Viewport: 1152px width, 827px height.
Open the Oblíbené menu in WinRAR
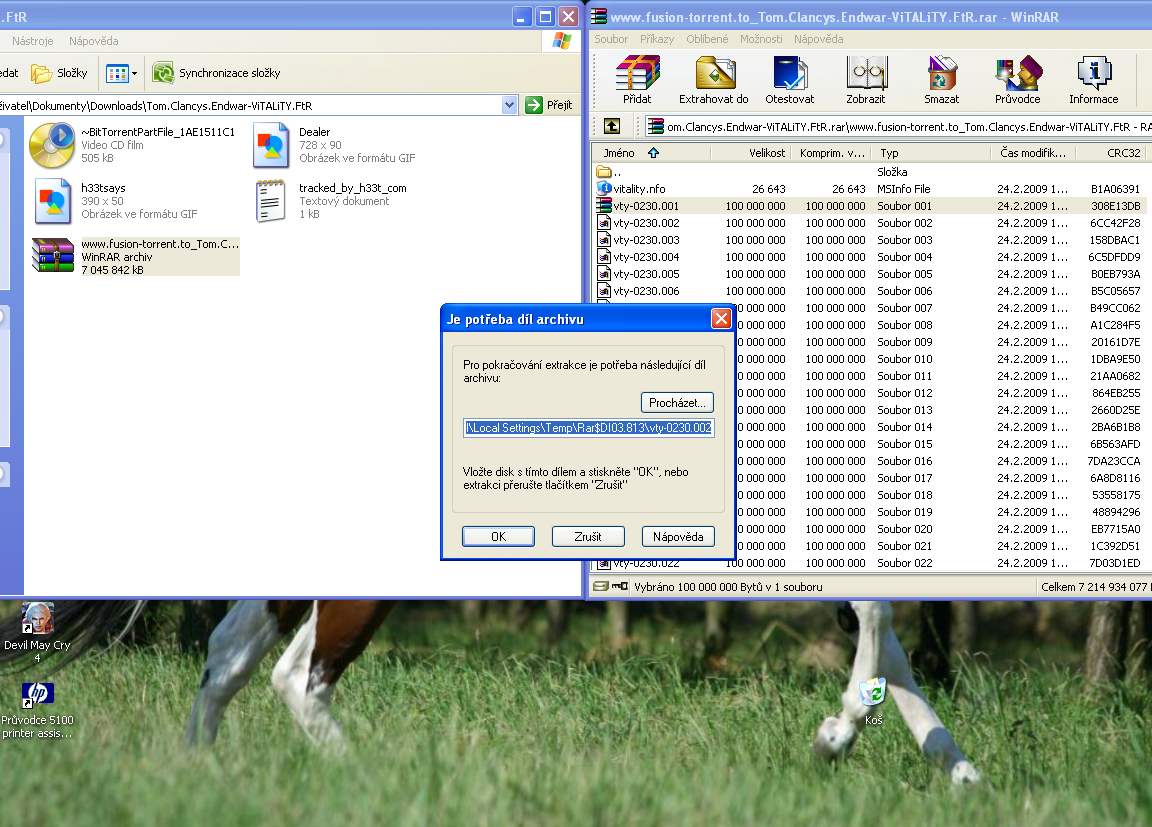[707, 39]
